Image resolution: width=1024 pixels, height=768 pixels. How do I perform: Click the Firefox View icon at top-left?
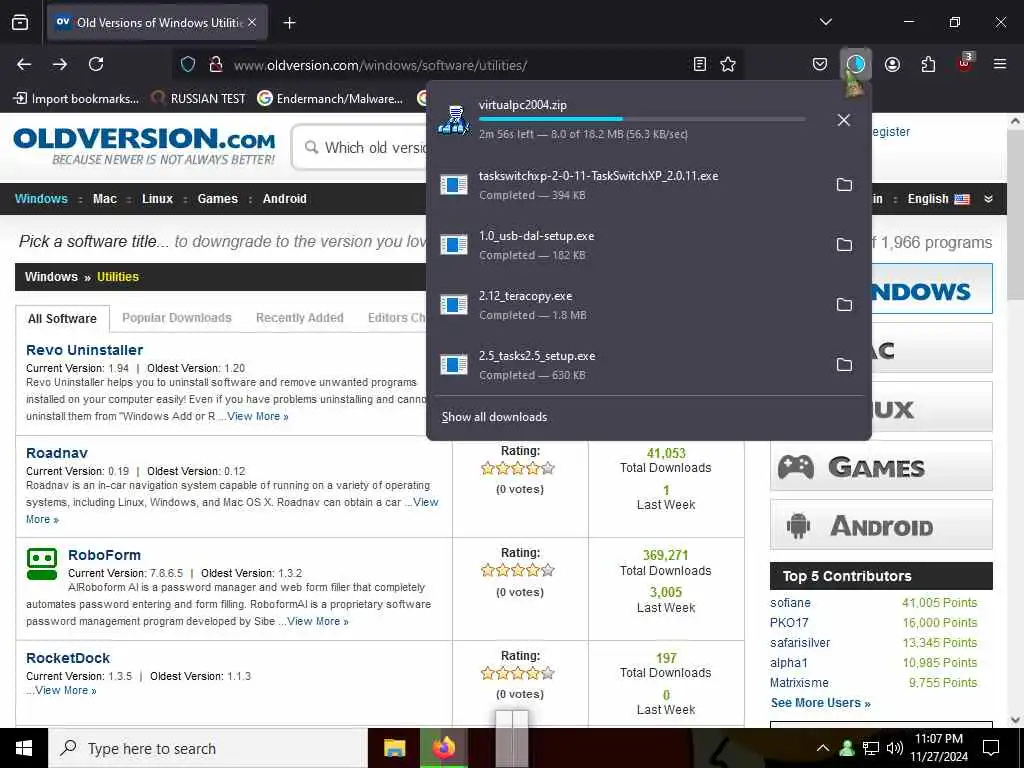pos(20,22)
